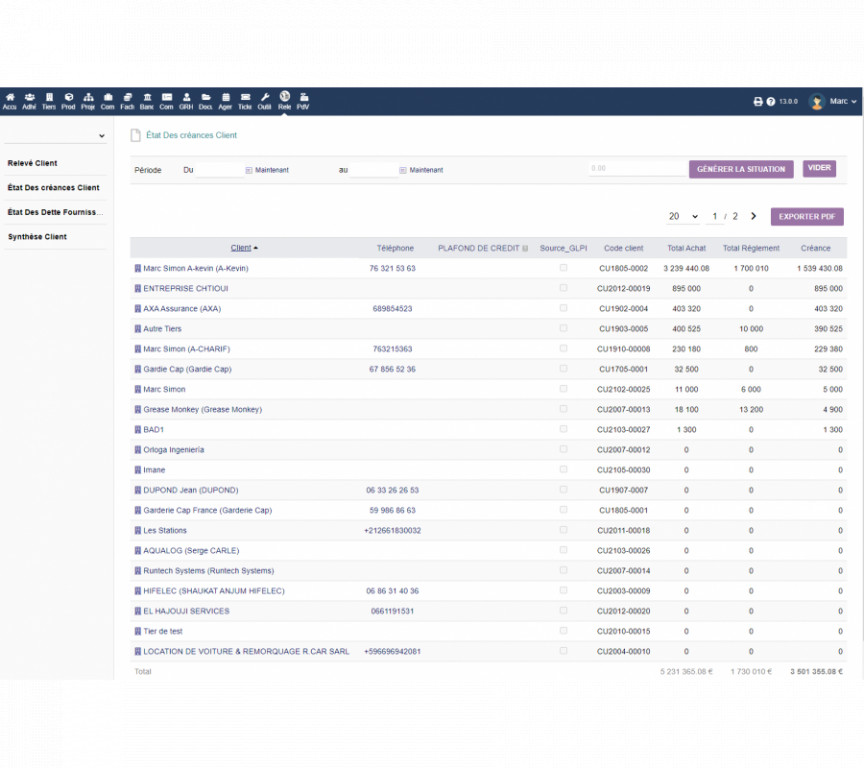Click the GÉNÉRER LA SITUATION button
Viewport: 864px width, 768px height.
(x=741, y=169)
